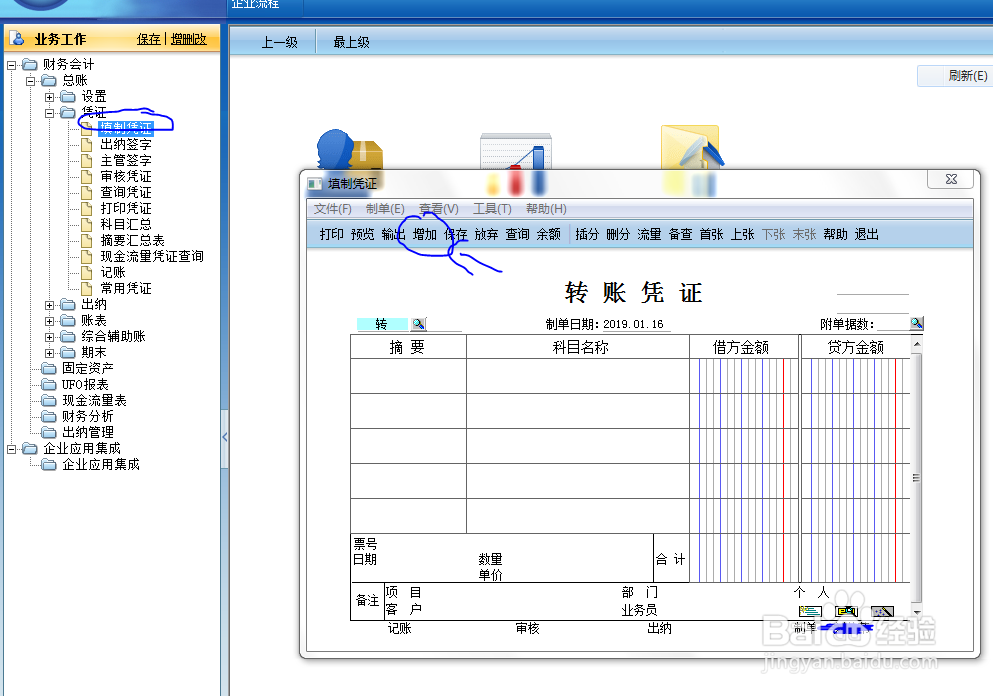Expand the 期末 tree node
The height and width of the screenshot is (696, 993).
click(x=49, y=353)
